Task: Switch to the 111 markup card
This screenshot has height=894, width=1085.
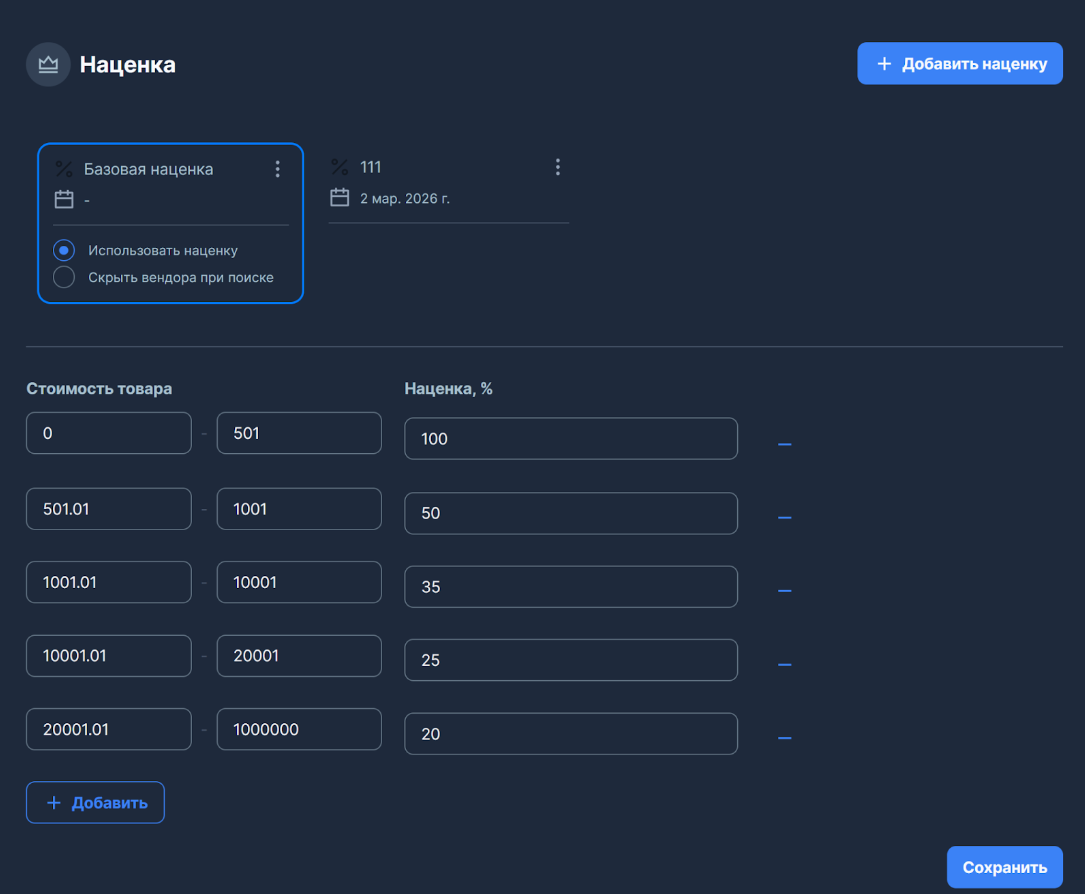Action: (440, 180)
